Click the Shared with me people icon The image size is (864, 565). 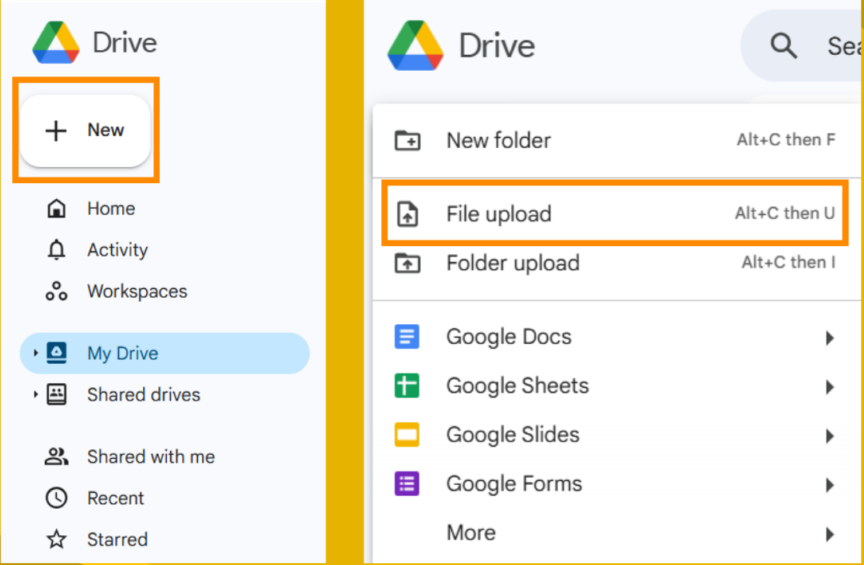point(56,456)
